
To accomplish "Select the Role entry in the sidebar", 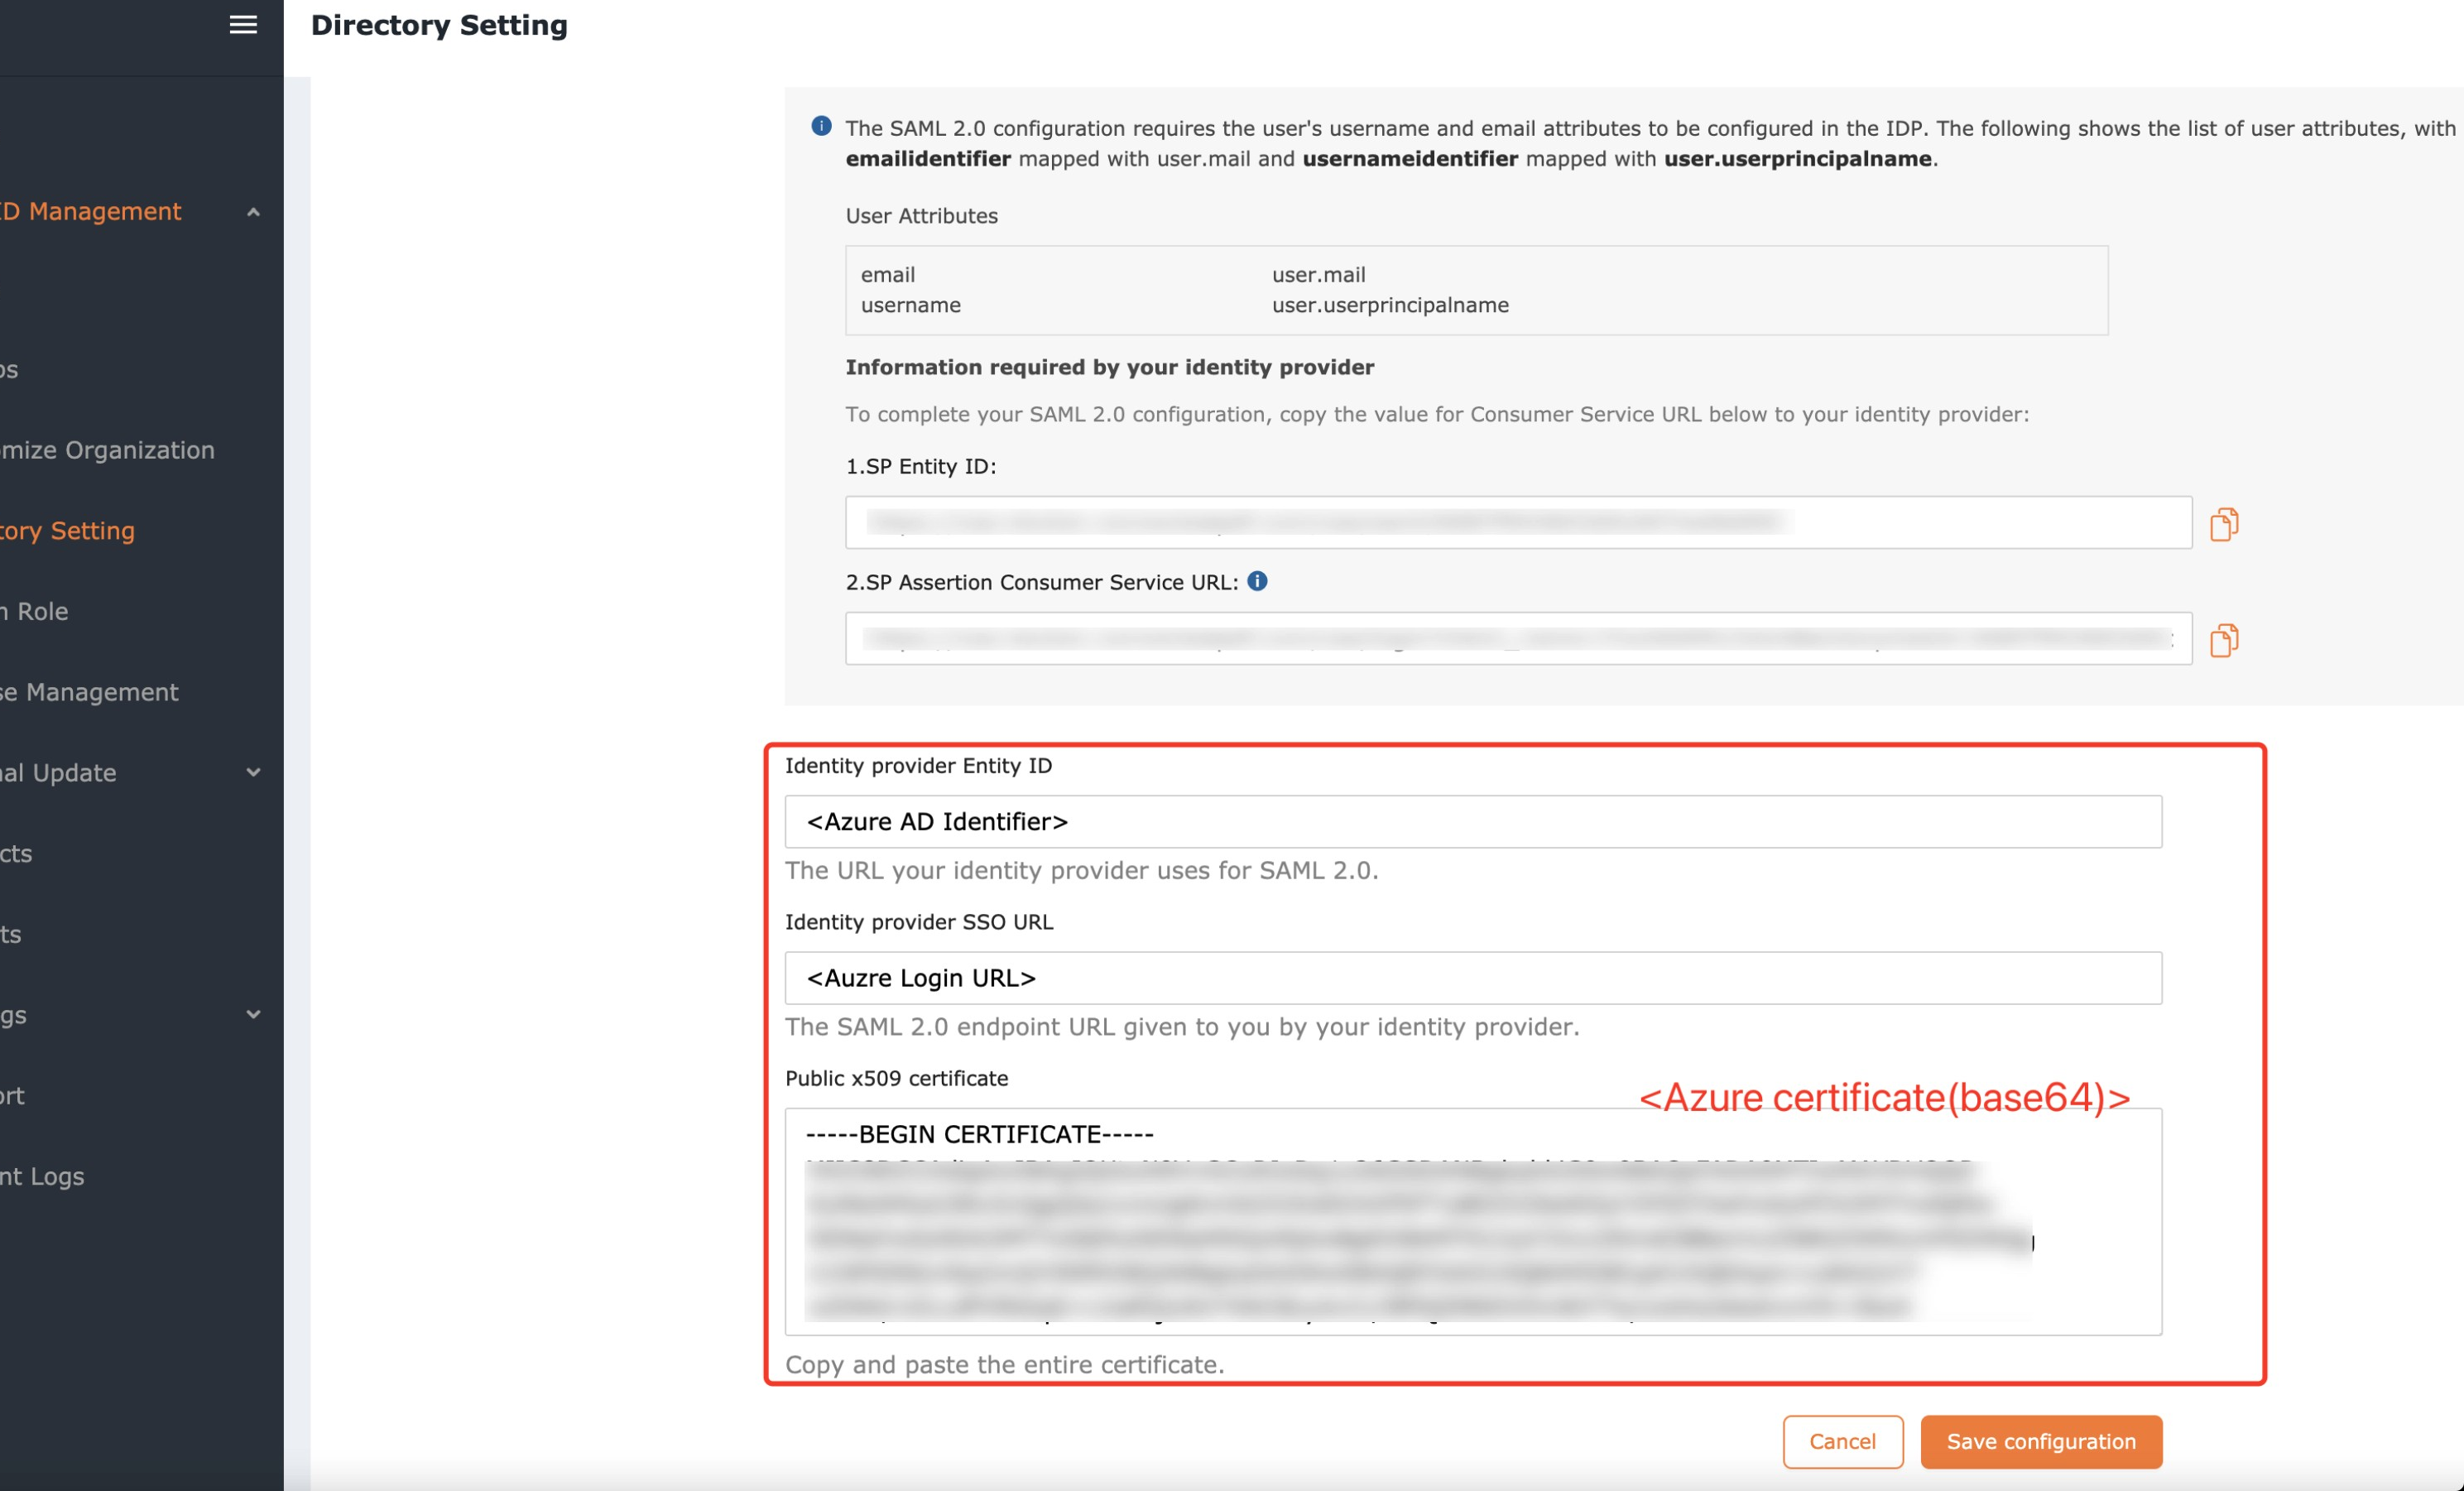I will [x=34, y=611].
